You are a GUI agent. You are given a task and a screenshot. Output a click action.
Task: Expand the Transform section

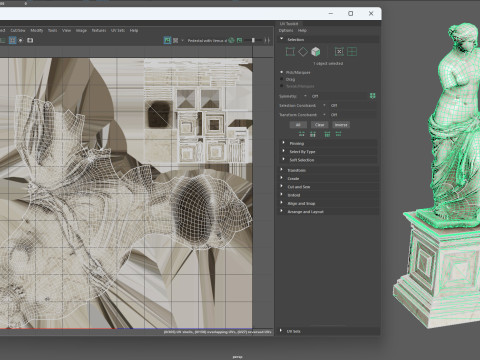[329, 170]
